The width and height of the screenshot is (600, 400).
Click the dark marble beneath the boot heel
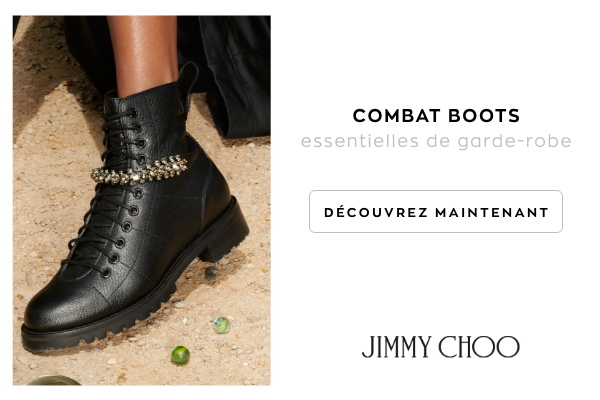[211, 273]
